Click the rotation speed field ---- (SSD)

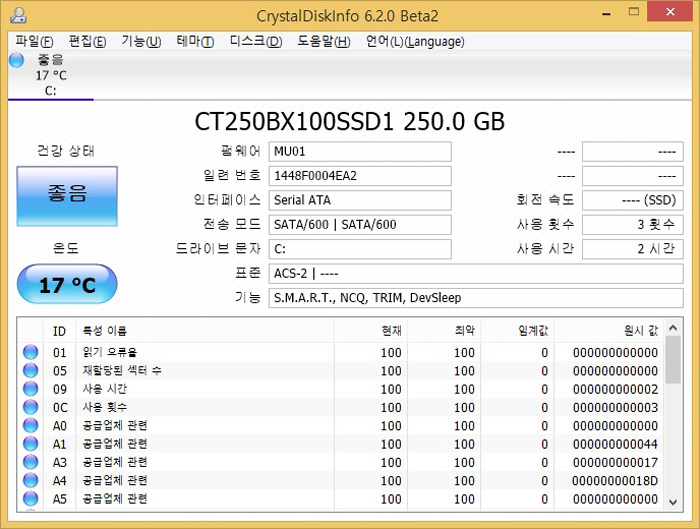coord(633,200)
